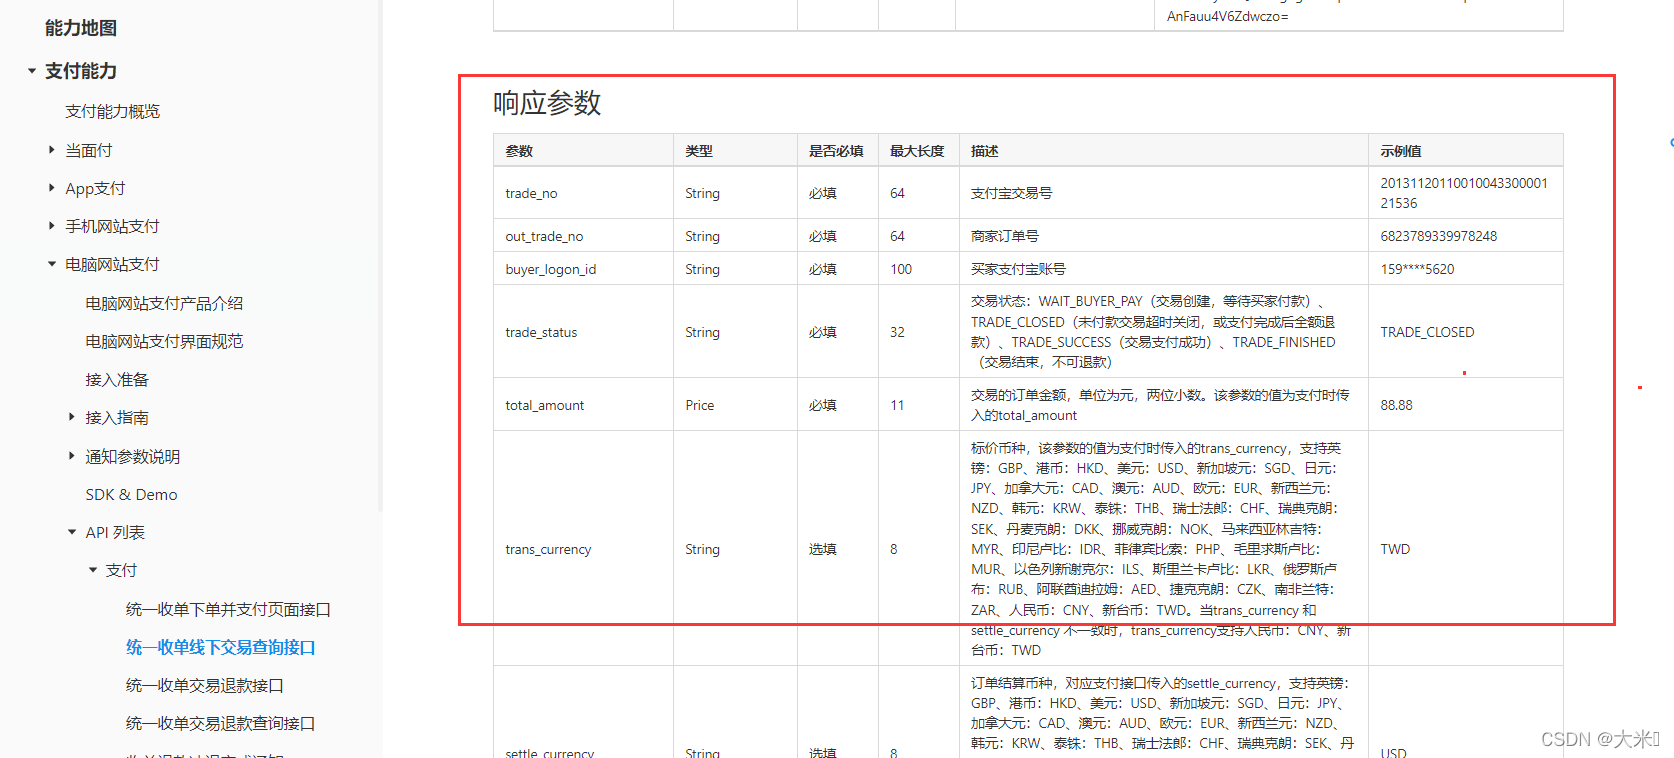
Task: Expand the 接入指南 tree arrow
Action: tap(72, 417)
